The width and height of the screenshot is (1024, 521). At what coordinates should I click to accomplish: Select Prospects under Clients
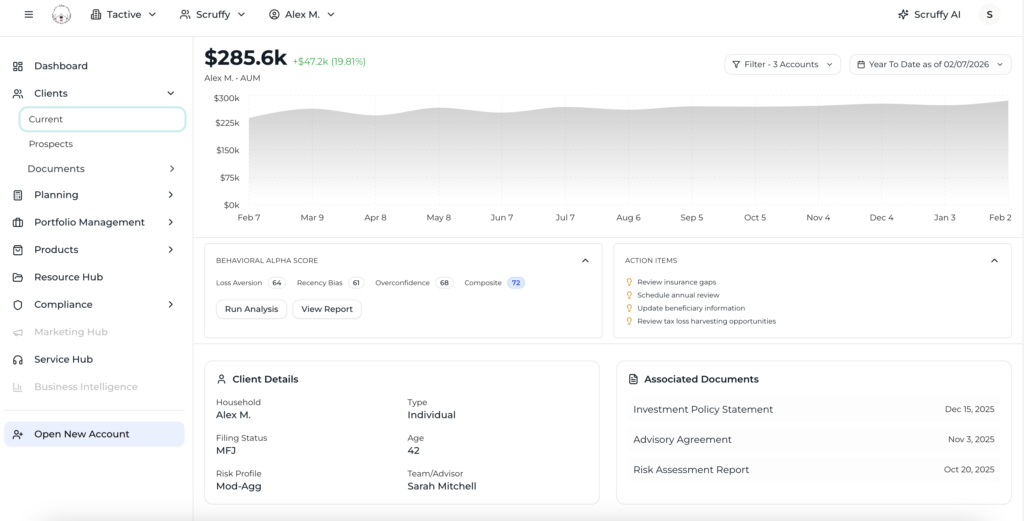[x=51, y=144]
